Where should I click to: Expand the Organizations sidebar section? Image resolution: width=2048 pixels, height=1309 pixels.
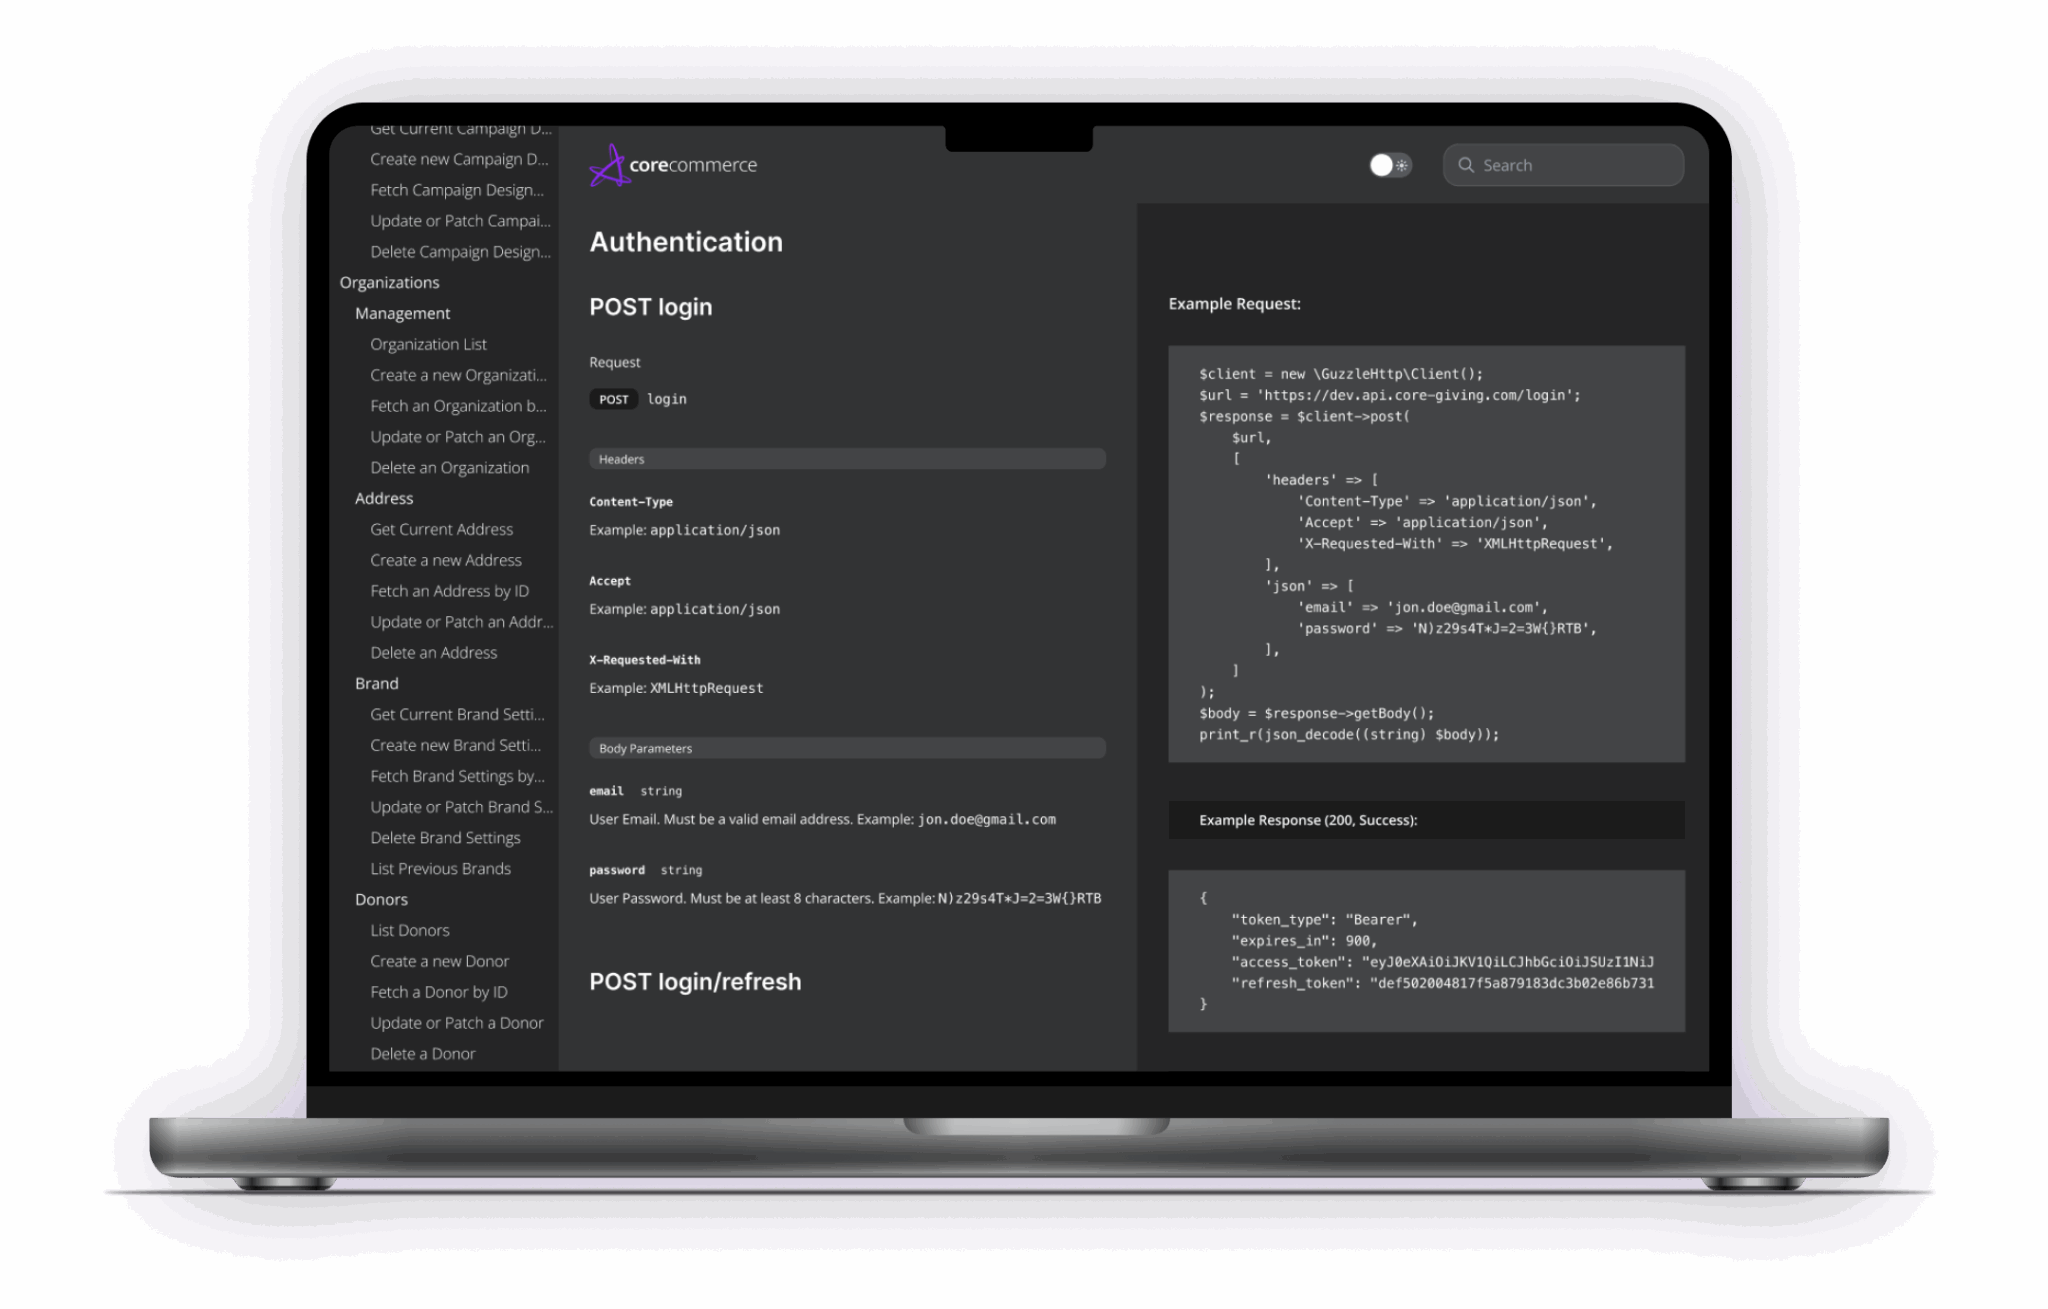point(389,282)
